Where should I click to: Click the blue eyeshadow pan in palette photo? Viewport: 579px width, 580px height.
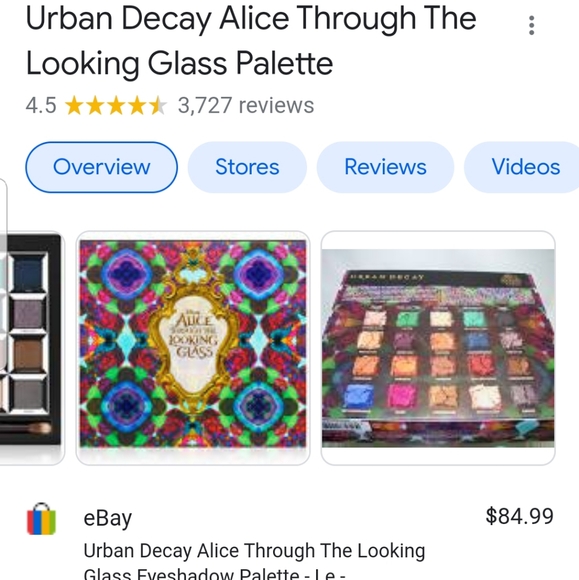click(358, 395)
